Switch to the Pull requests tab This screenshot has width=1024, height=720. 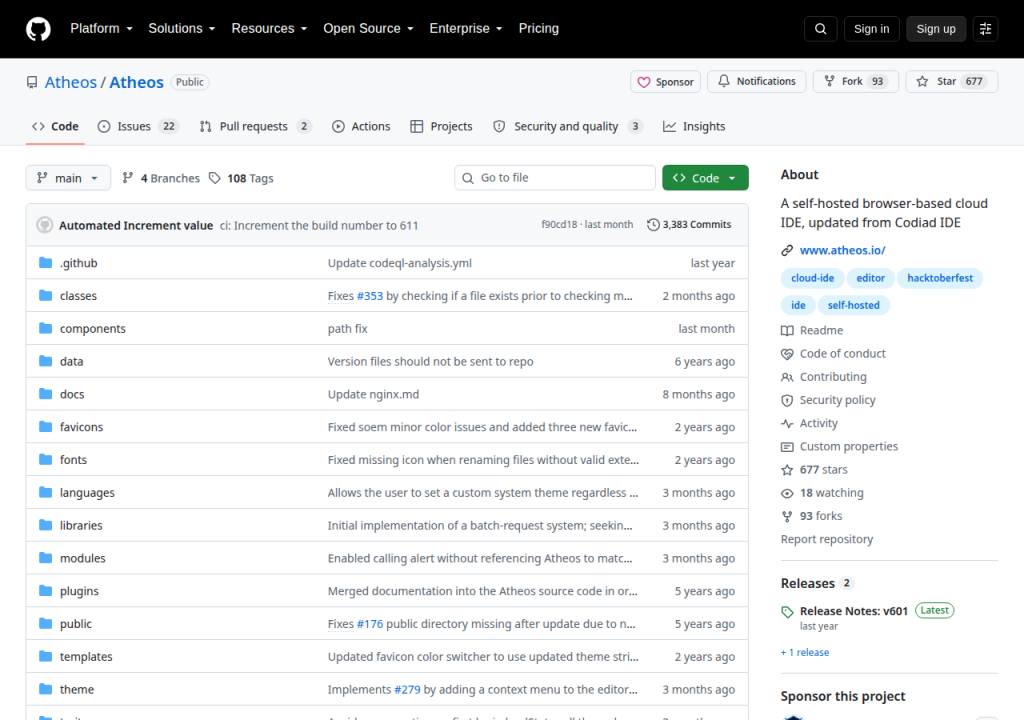pyautogui.click(x=255, y=126)
